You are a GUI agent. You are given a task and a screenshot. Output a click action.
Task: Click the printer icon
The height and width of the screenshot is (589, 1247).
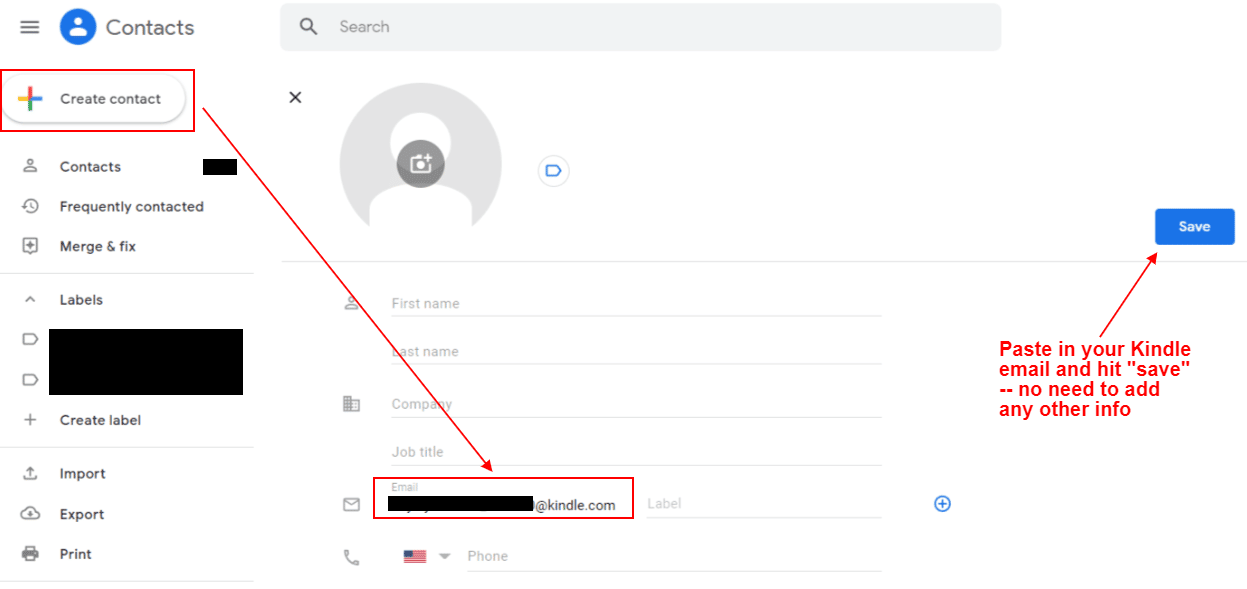coord(30,554)
